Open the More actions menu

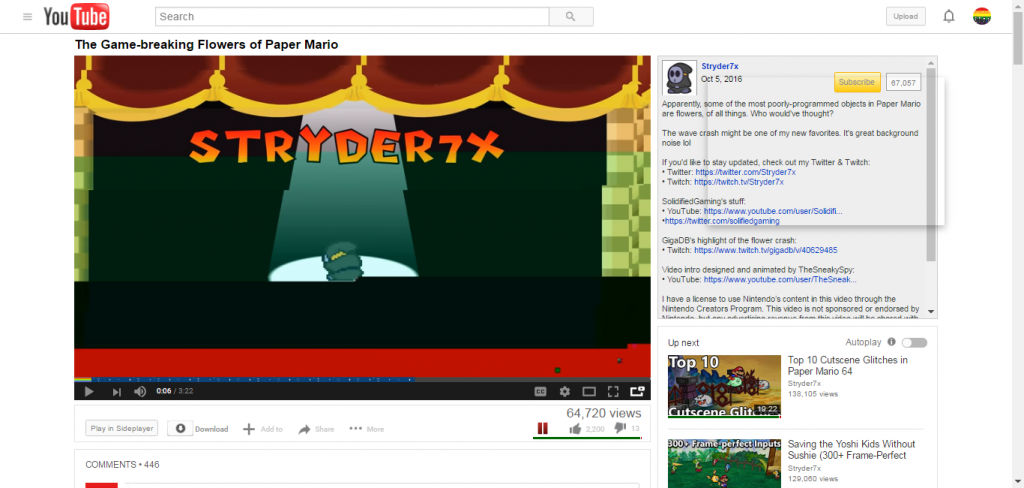(366, 429)
